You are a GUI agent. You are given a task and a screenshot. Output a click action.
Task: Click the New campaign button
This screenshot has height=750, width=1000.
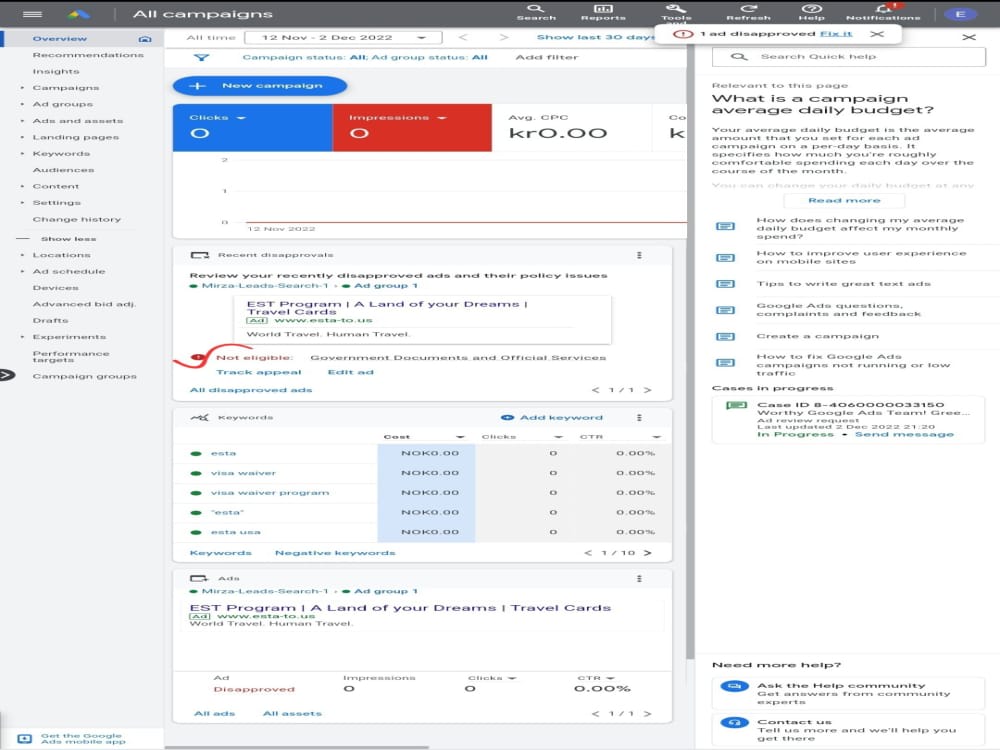click(x=260, y=85)
